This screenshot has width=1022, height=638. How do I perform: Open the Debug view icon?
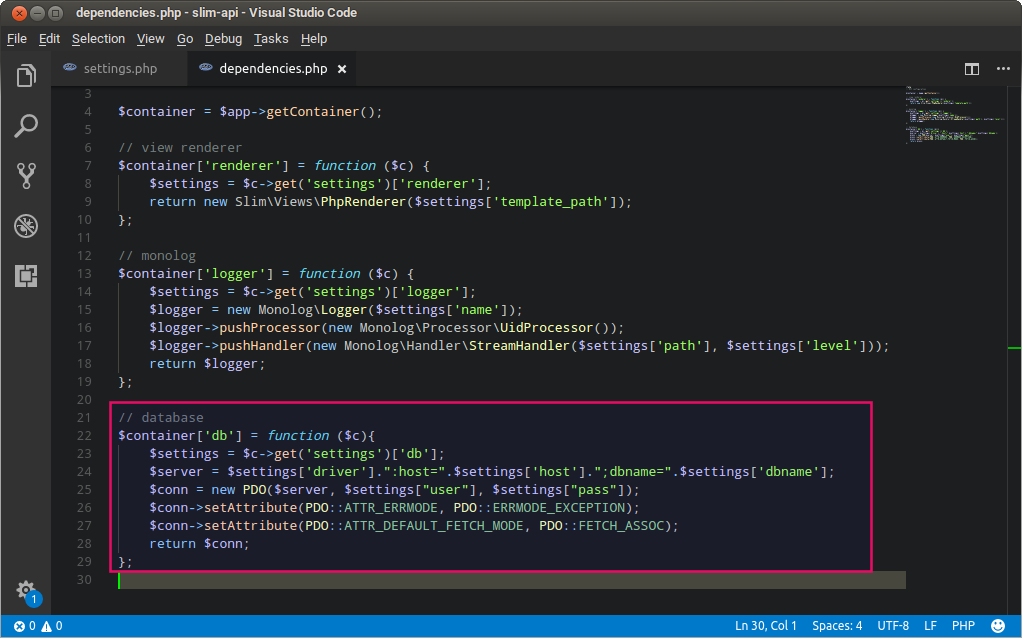pos(26,226)
